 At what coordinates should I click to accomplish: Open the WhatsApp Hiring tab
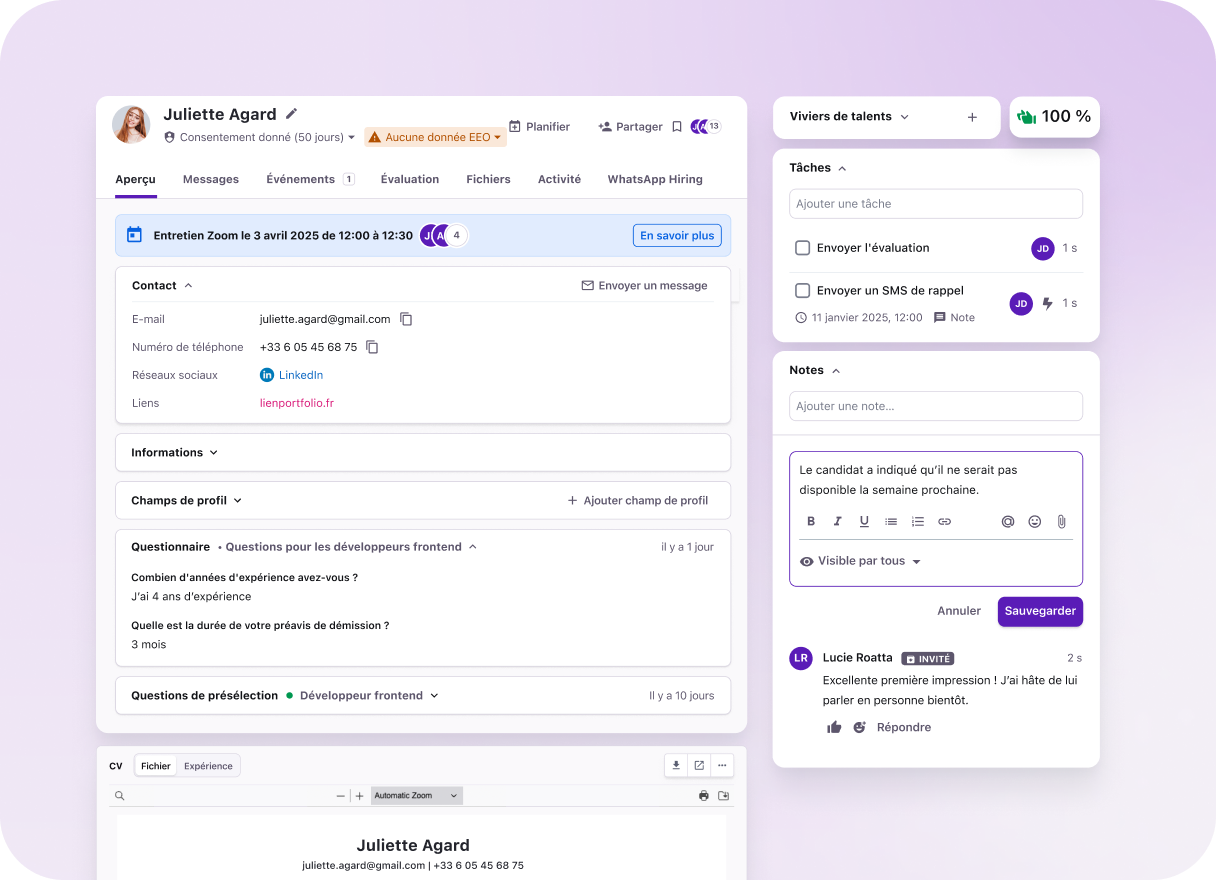pos(654,179)
